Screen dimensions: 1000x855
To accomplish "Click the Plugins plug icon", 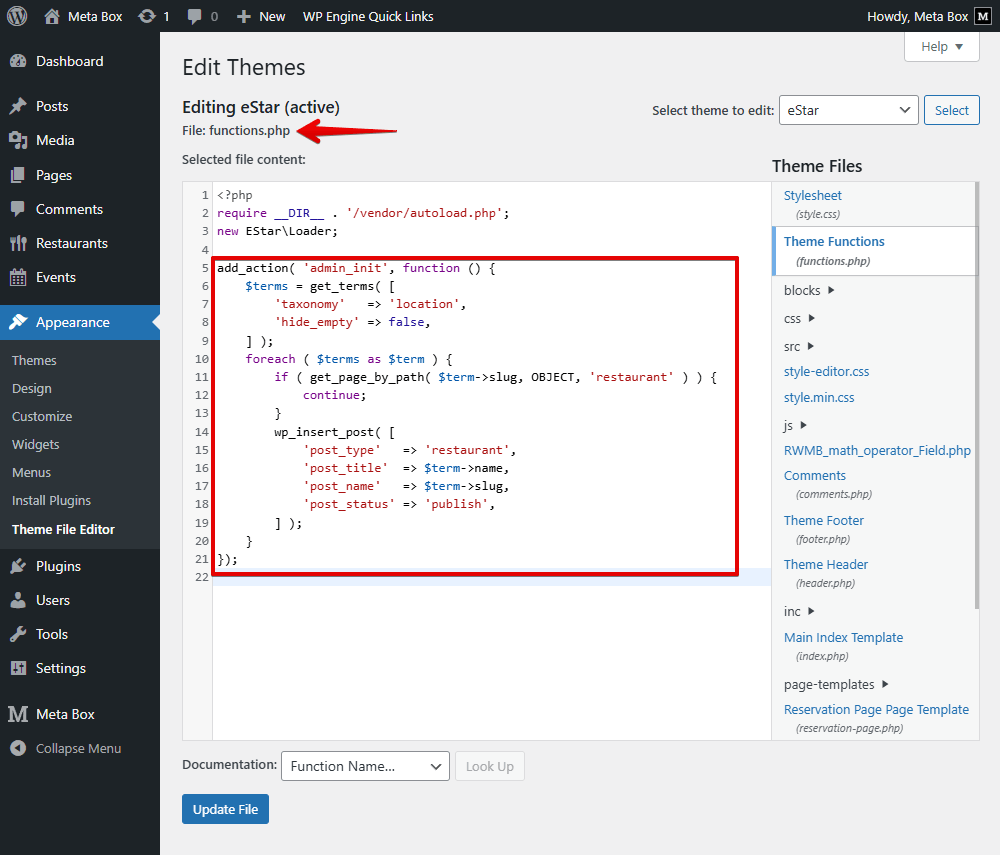I will pyautogui.click(x=18, y=566).
